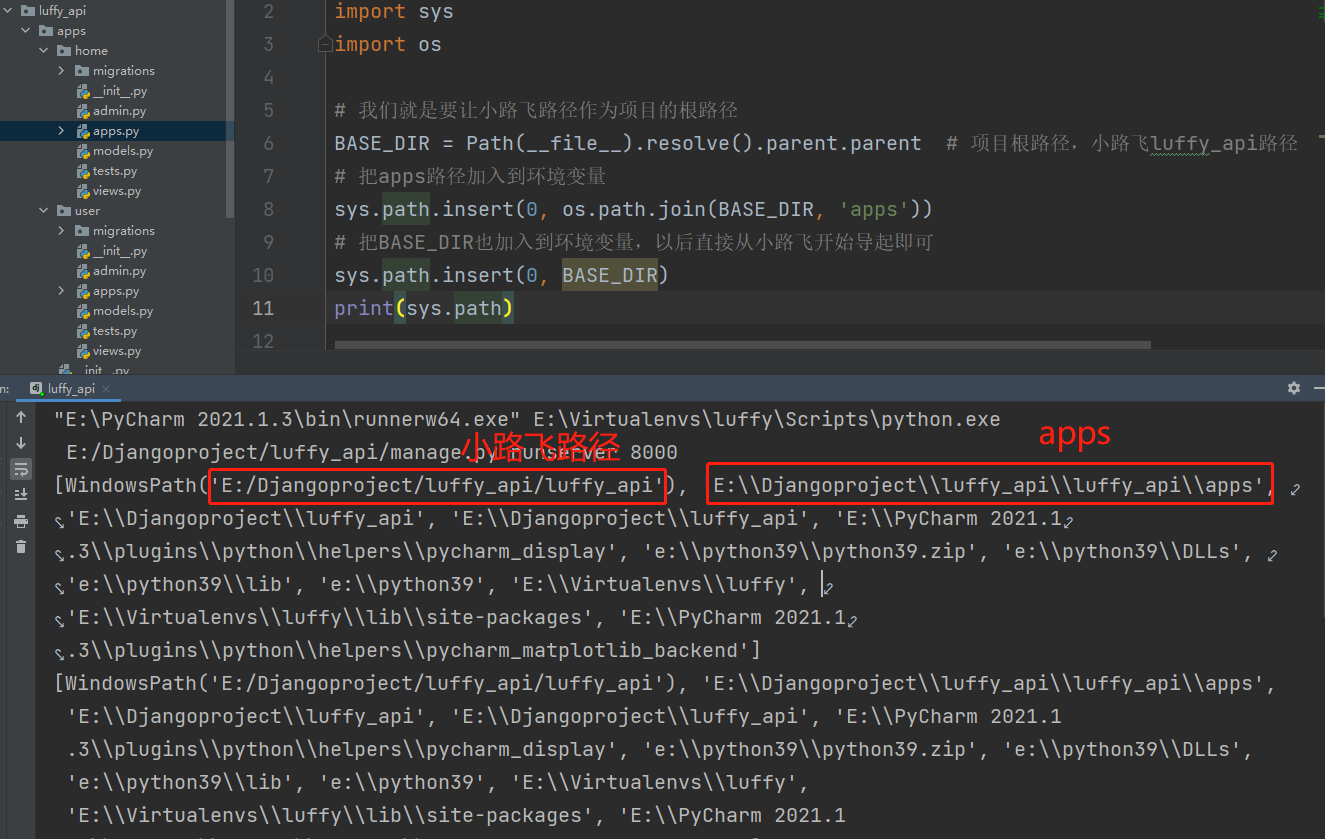Open apps.py in home folder
Viewport: 1325px width, 839px height.
click(109, 131)
